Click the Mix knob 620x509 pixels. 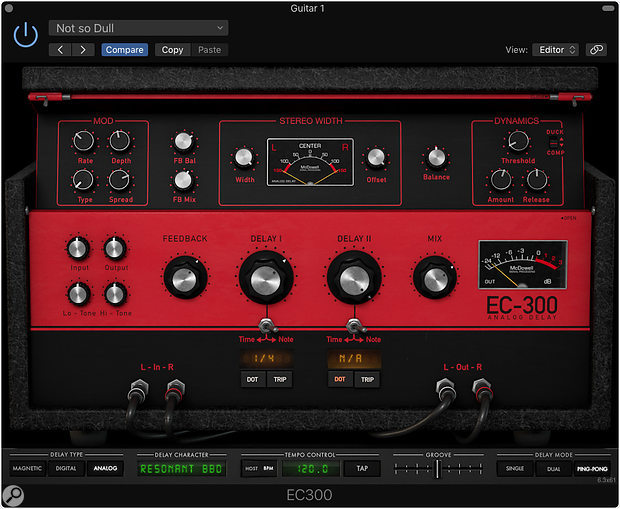[x=435, y=277]
